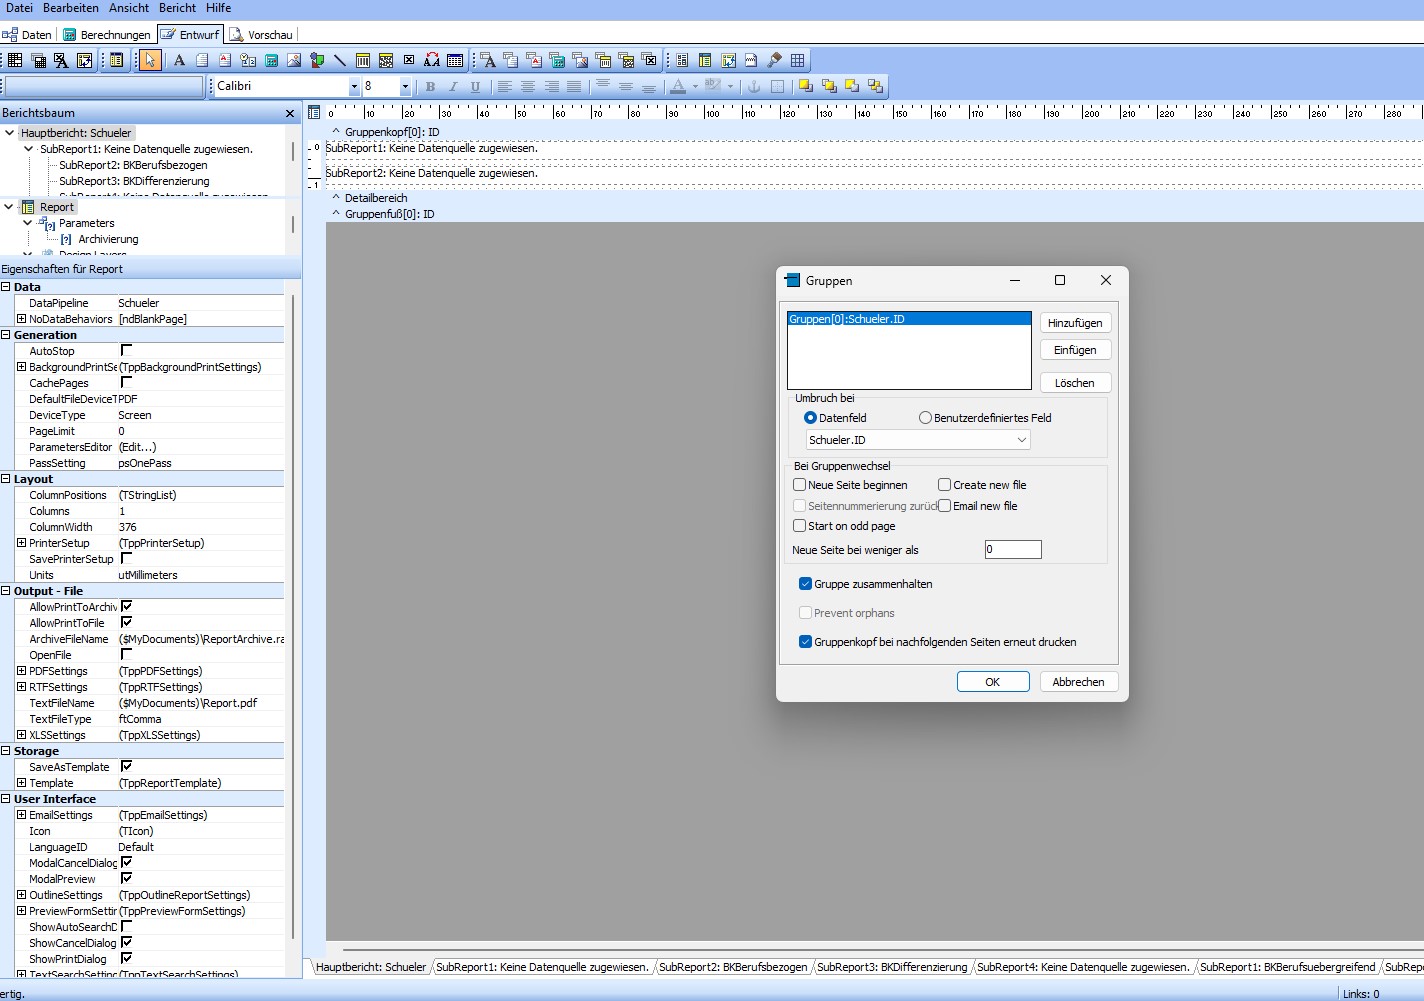
Task: Open the Calibri font name dropdown
Action: pyautogui.click(x=354, y=87)
